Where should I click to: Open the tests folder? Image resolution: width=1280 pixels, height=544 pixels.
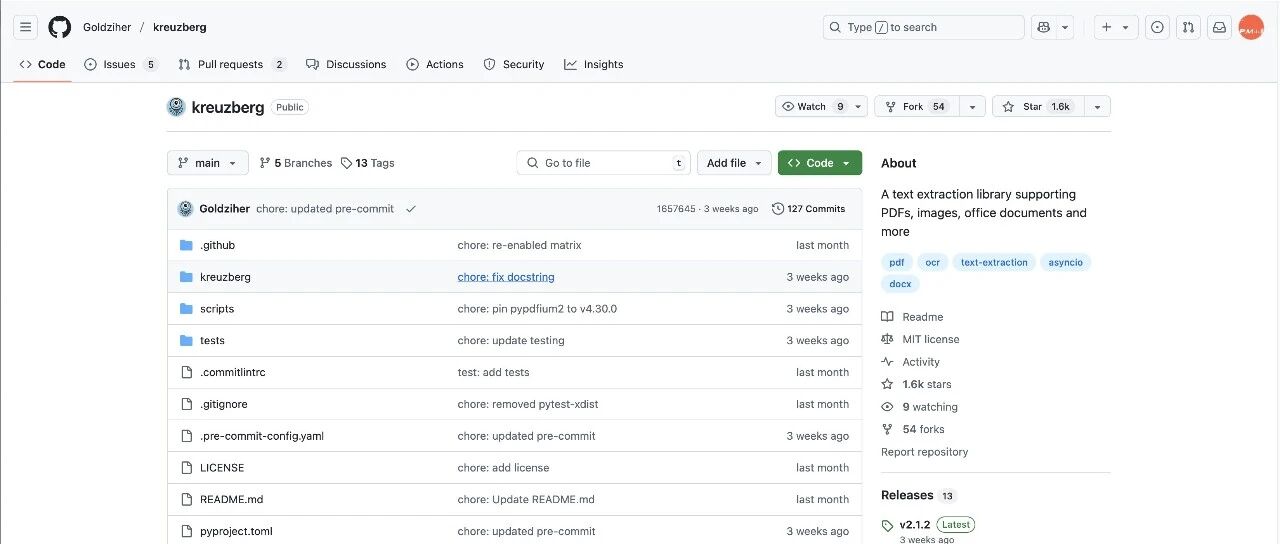coord(212,340)
